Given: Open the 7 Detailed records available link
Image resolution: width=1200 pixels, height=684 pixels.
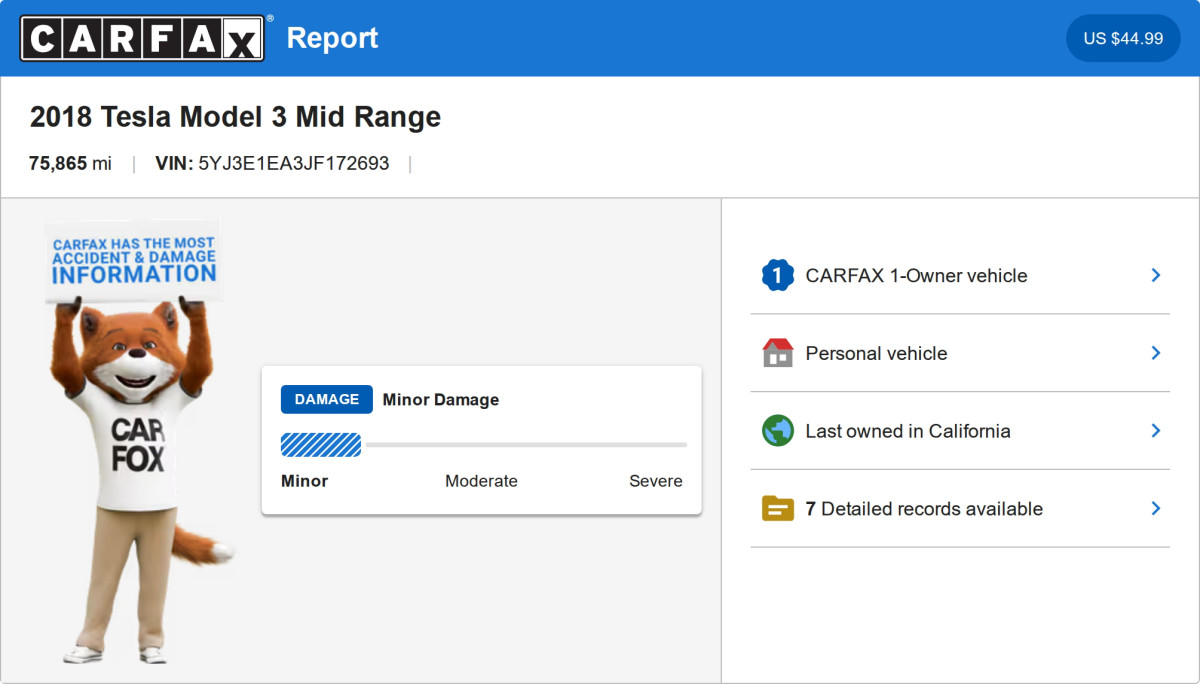Looking at the screenshot, I should click(x=924, y=509).
